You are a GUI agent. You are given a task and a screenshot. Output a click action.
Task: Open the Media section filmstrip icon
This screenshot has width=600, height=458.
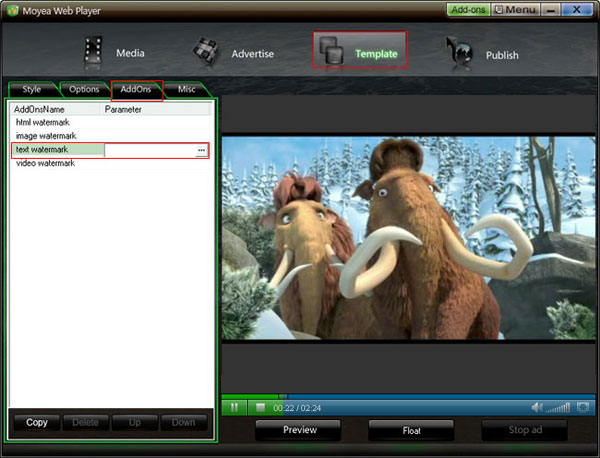[93, 51]
